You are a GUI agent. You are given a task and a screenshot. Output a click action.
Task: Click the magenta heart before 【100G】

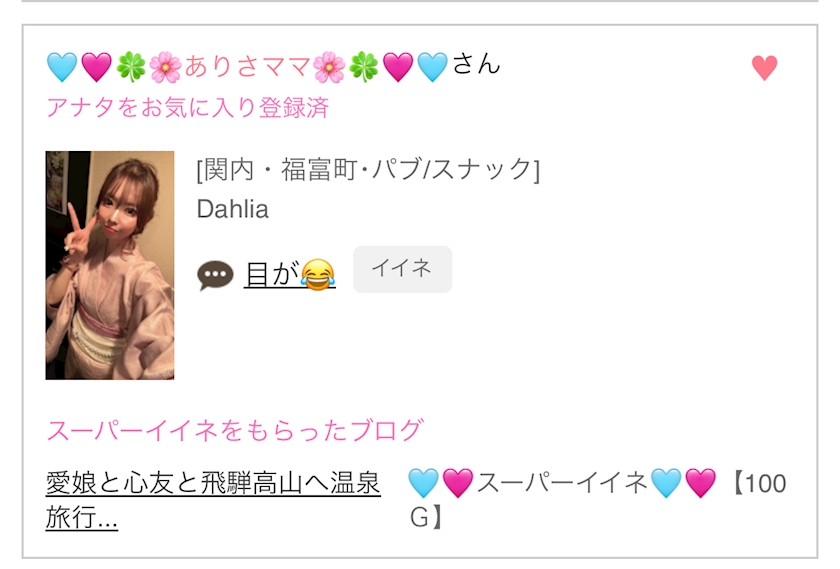[700, 483]
